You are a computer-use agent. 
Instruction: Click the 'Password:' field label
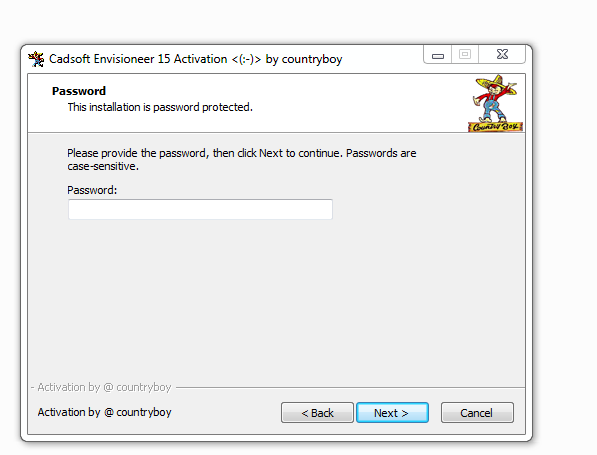pos(92,190)
